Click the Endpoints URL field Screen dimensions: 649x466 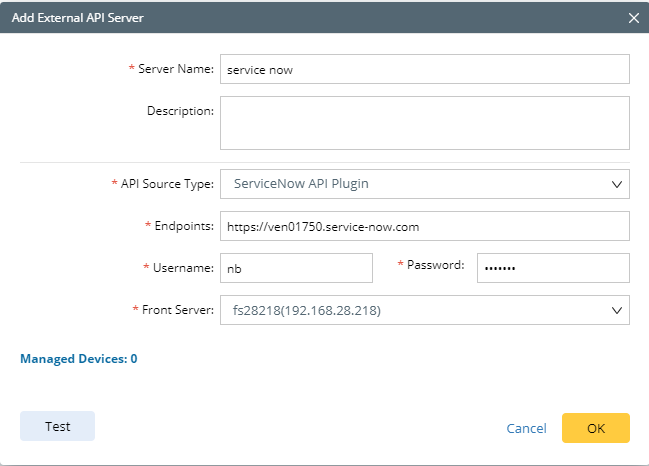(424, 226)
